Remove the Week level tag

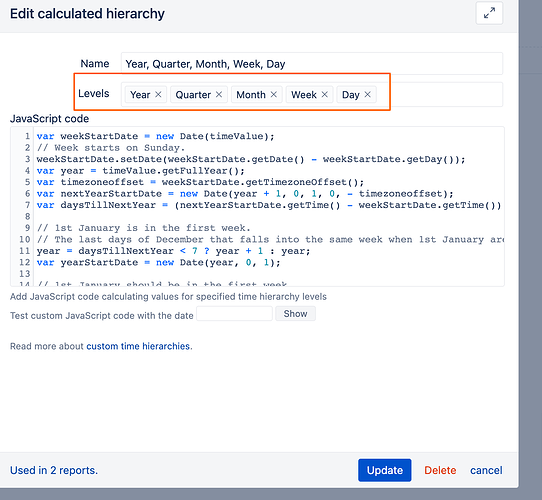324,94
